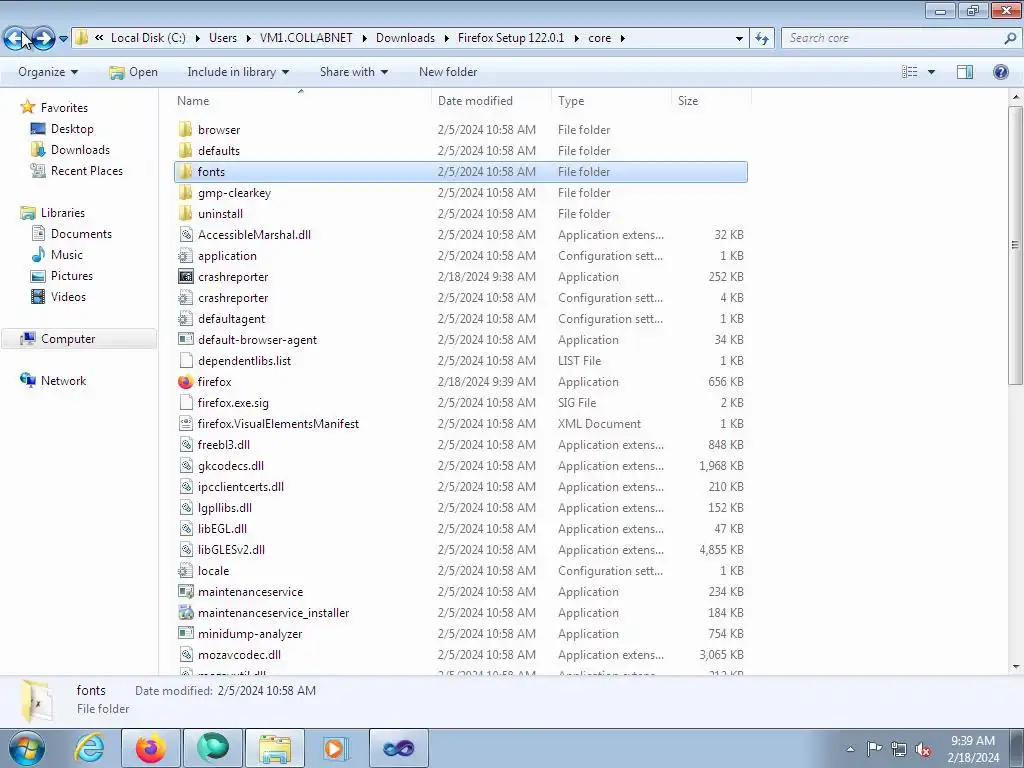This screenshot has width=1024, height=768.
Task: Open Internet Explorer from taskbar
Action: tap(89, 748)
